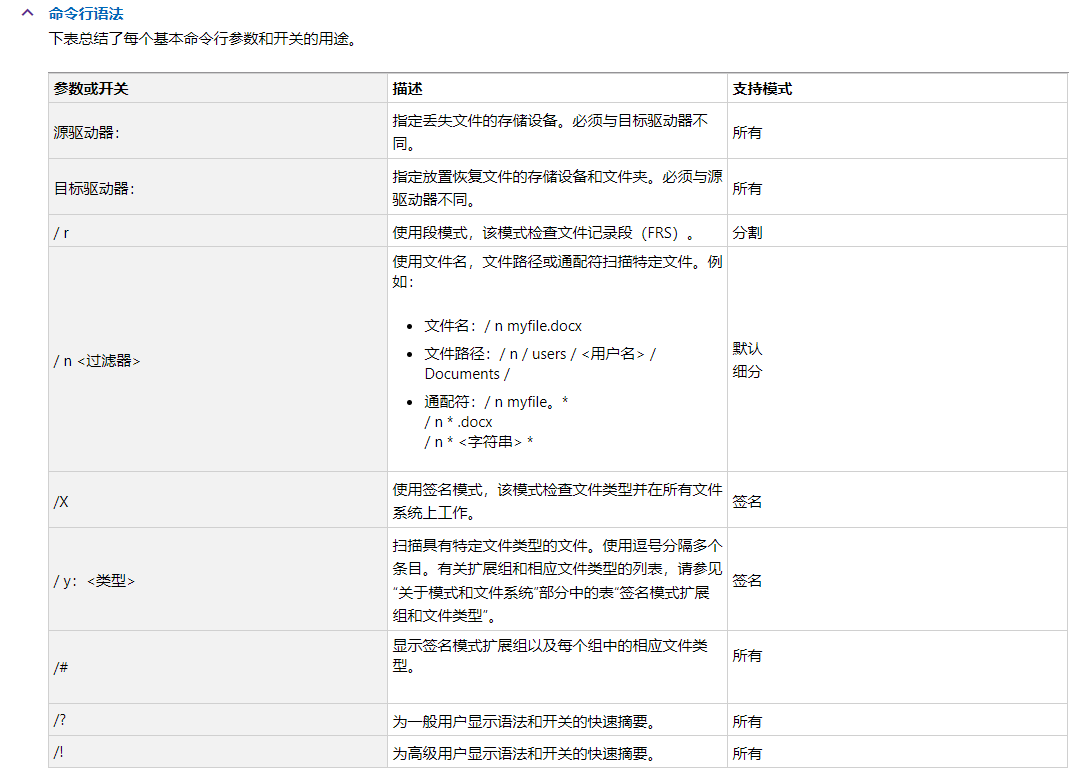Select the 参数或开关 column header
This screenshot has width=1082, height=782.
(83, 88)
